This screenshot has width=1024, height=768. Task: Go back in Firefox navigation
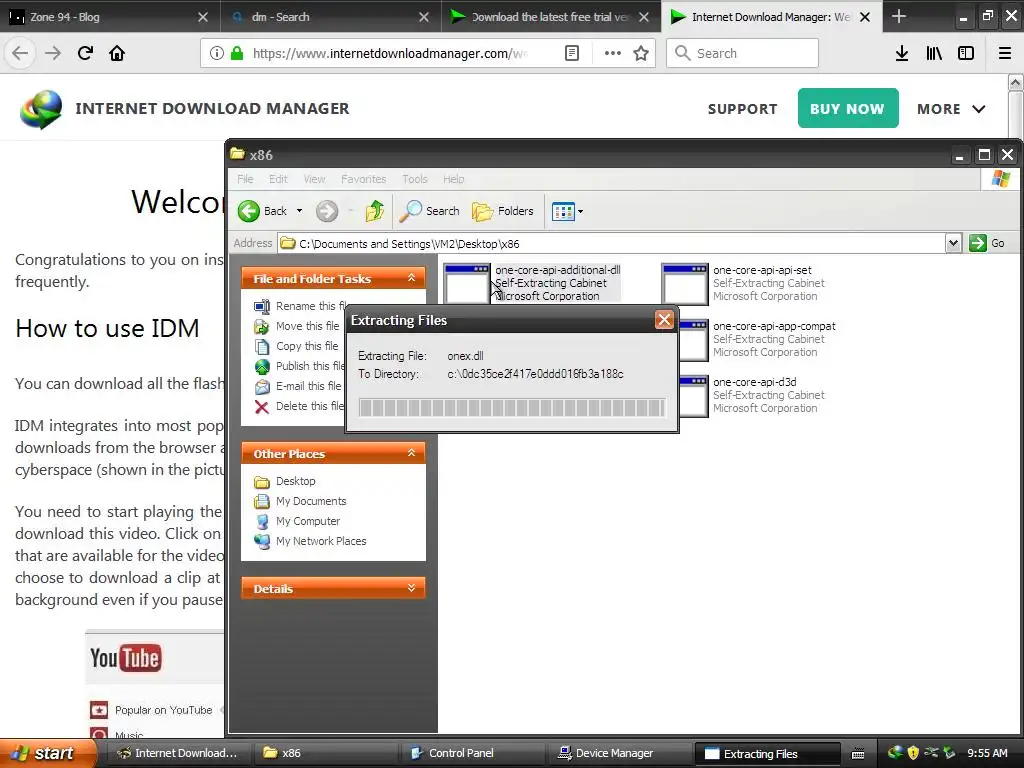pos(20,53)
